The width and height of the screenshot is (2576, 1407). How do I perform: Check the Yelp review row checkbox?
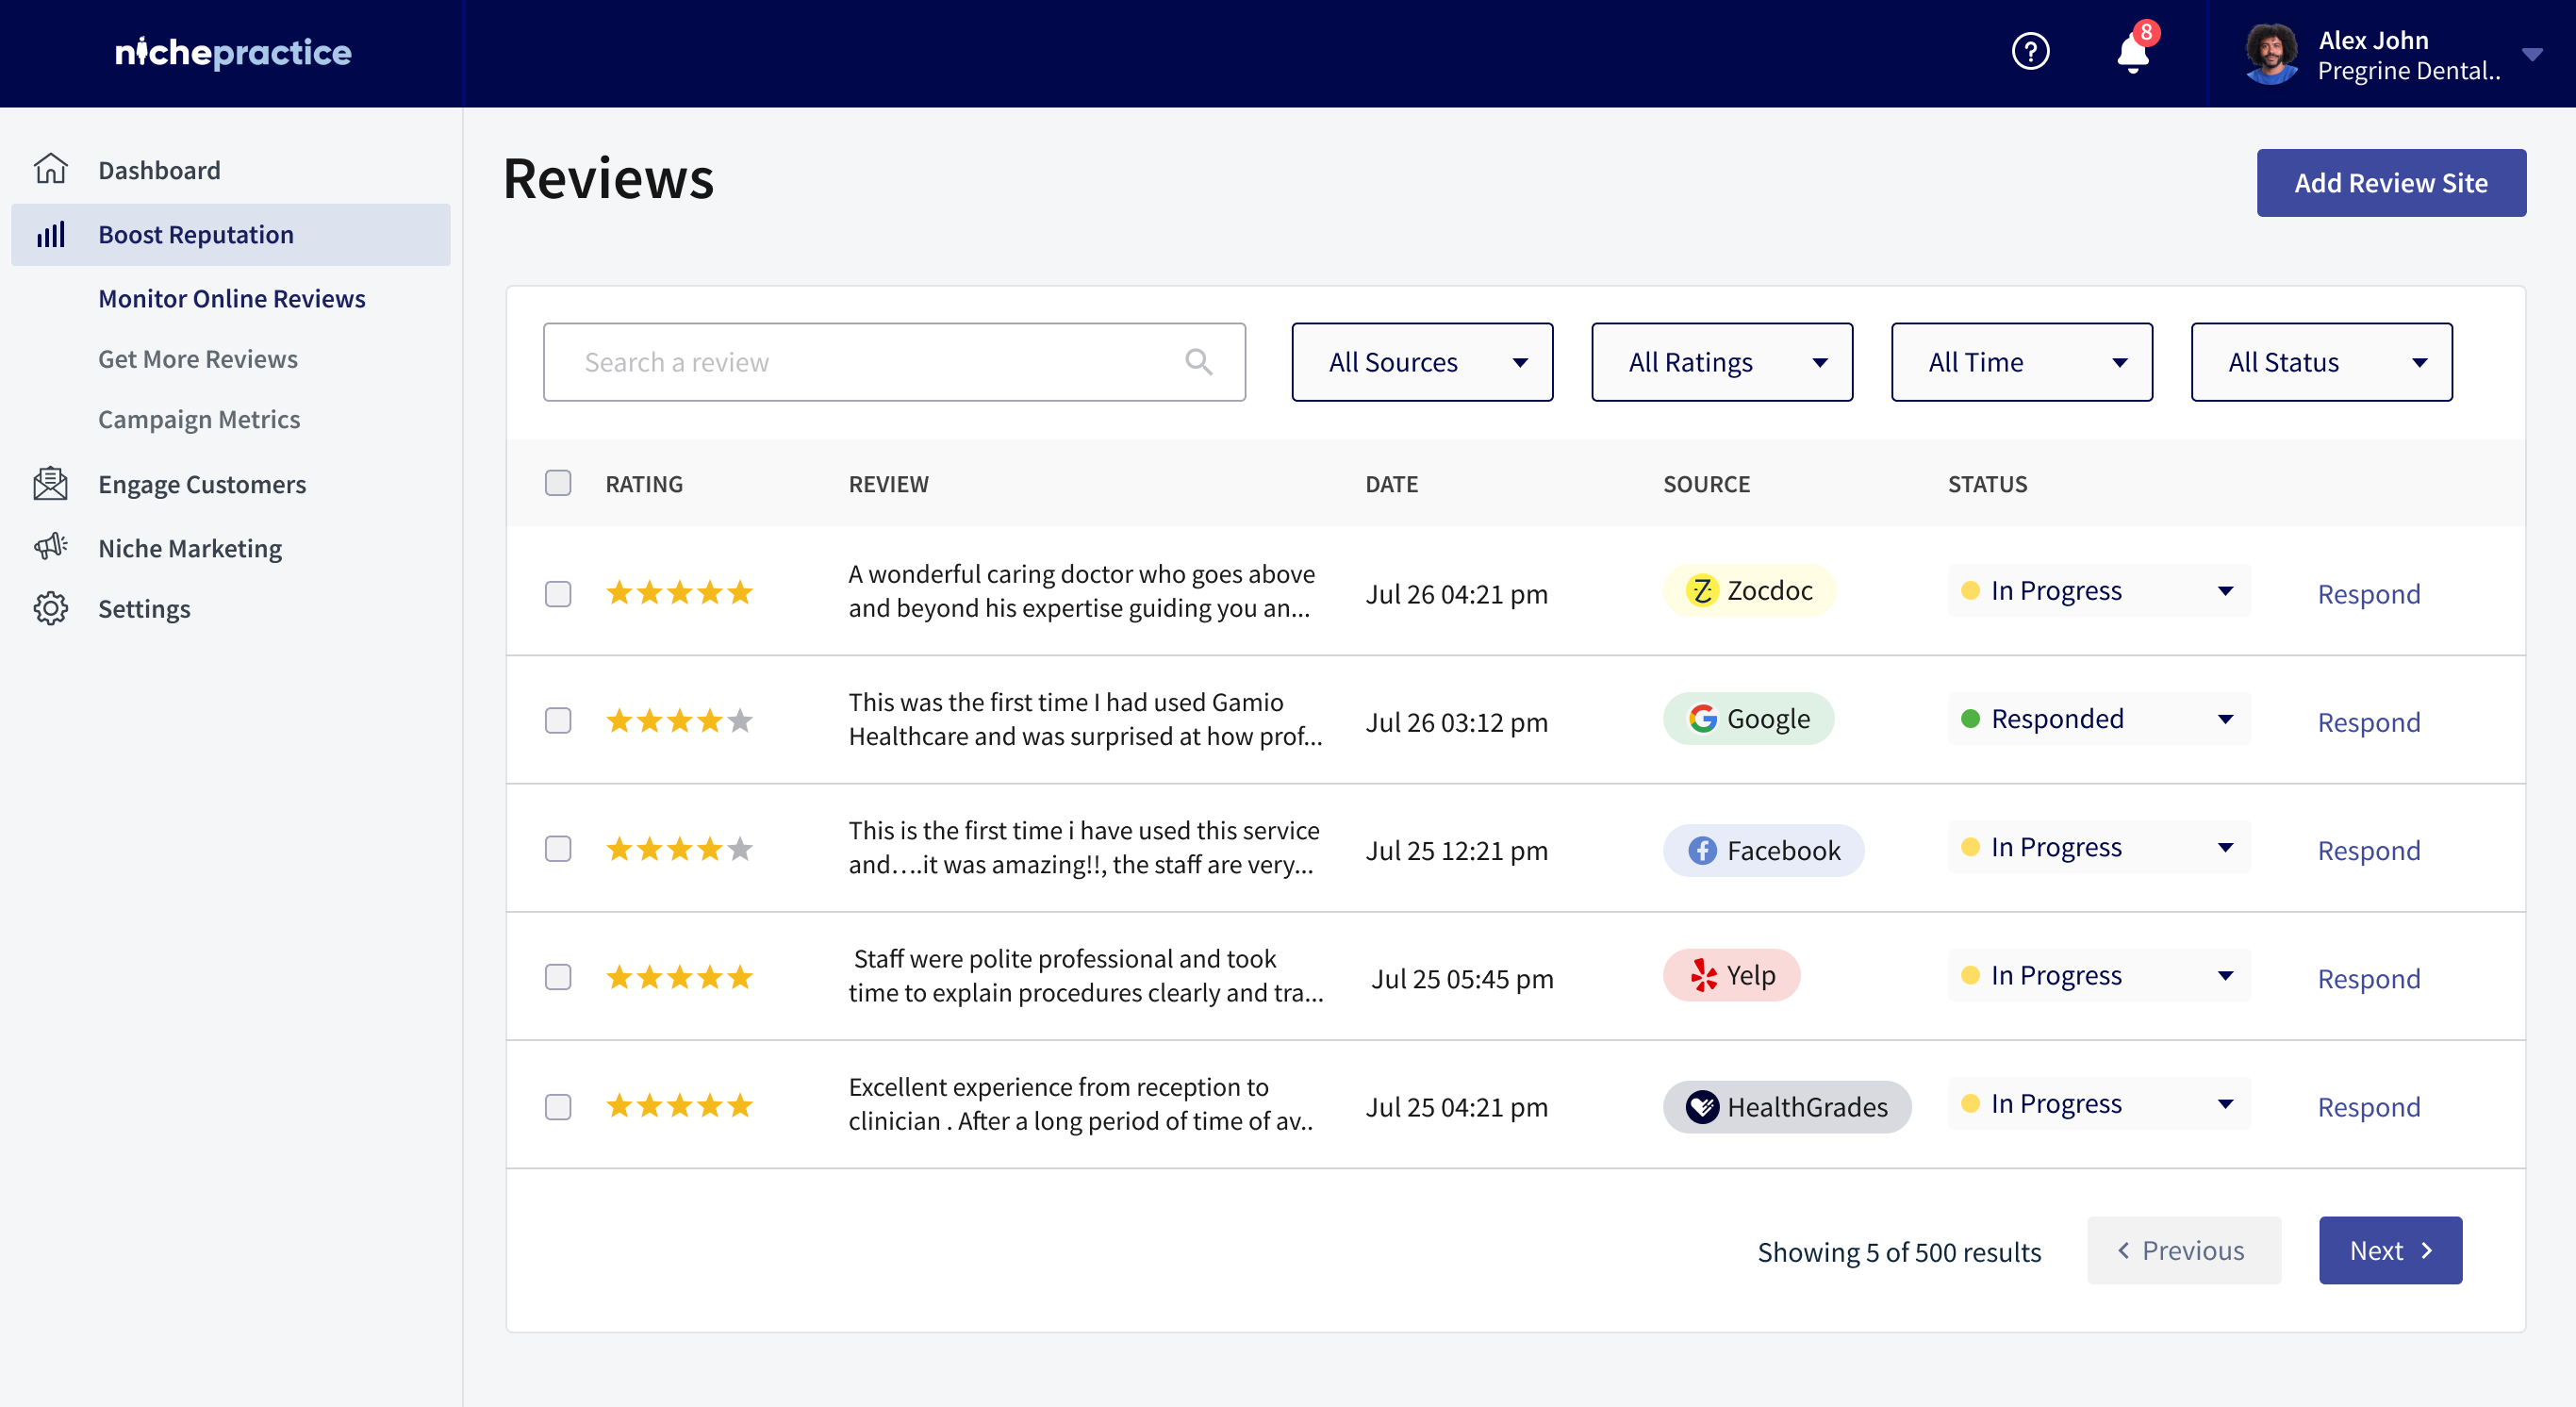coord(558,977)
